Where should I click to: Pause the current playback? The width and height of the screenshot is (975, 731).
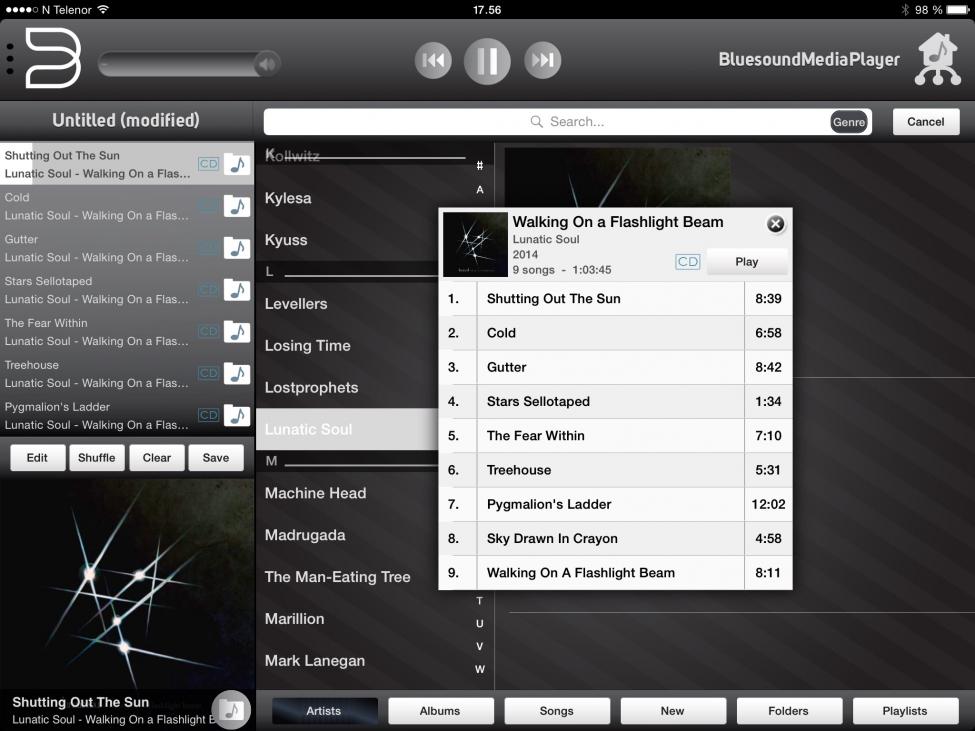coord(487,61)
